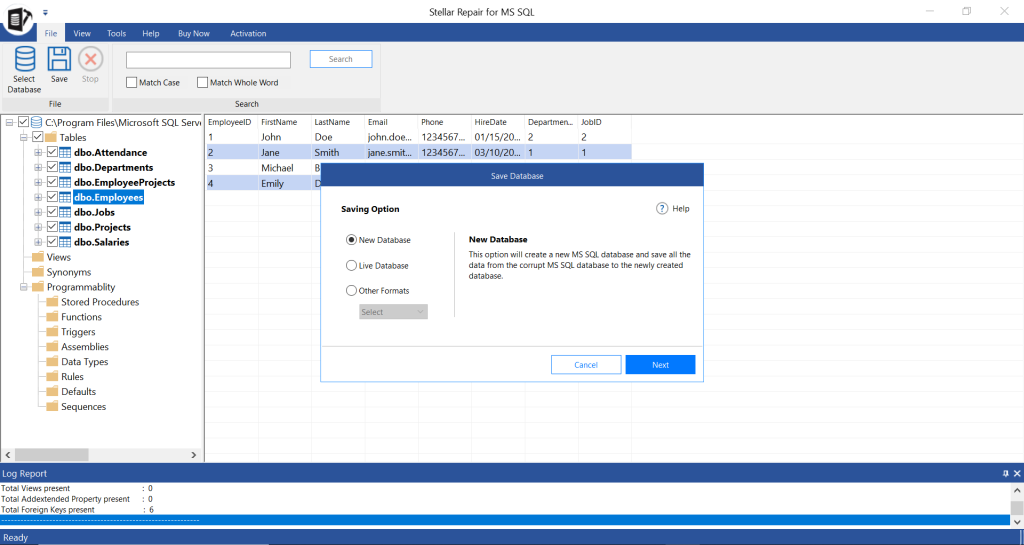The height and width of the screenshot is (545, 1024).
Task: Enable the Match Case checkbox
Action: [x=132, y=83]
